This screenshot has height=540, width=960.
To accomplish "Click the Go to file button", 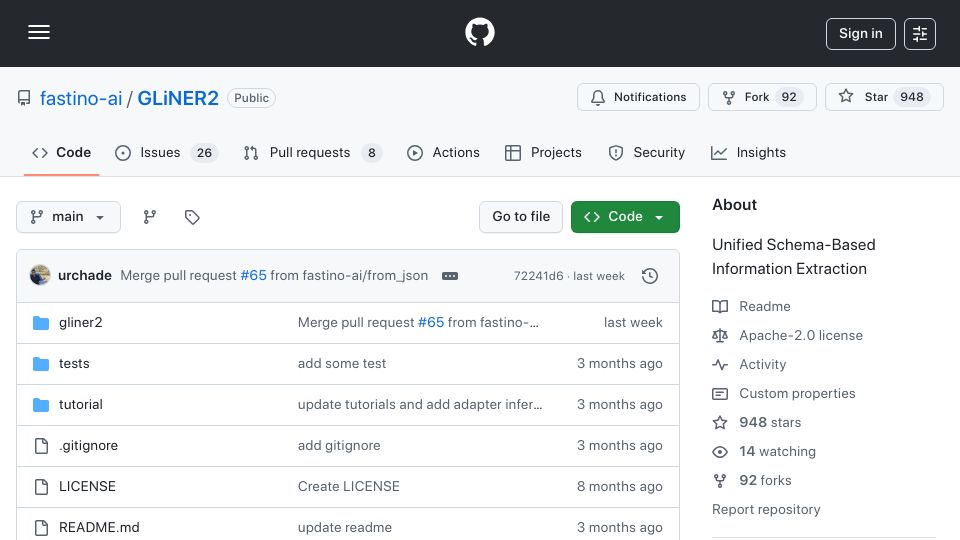I will click(521, 217).
